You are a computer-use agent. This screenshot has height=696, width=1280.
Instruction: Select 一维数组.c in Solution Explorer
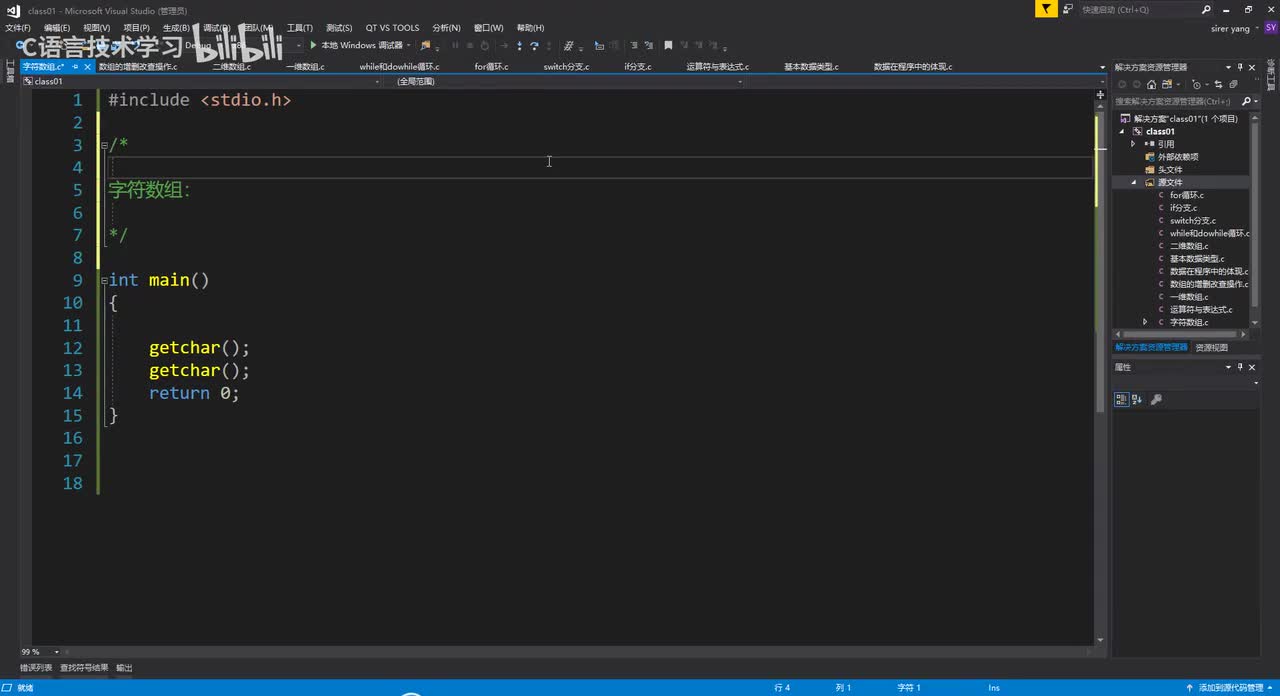tap(1189, 297)
